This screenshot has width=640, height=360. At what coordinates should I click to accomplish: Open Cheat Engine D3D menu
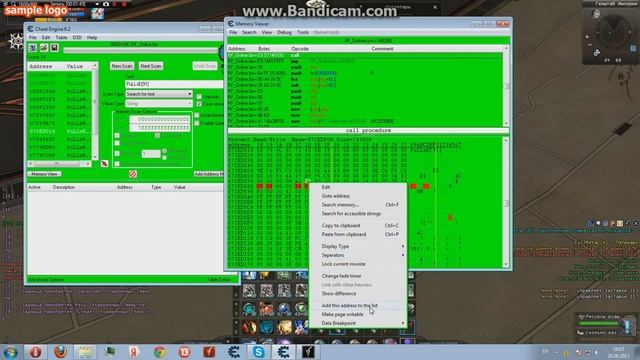tap(77, 38)
